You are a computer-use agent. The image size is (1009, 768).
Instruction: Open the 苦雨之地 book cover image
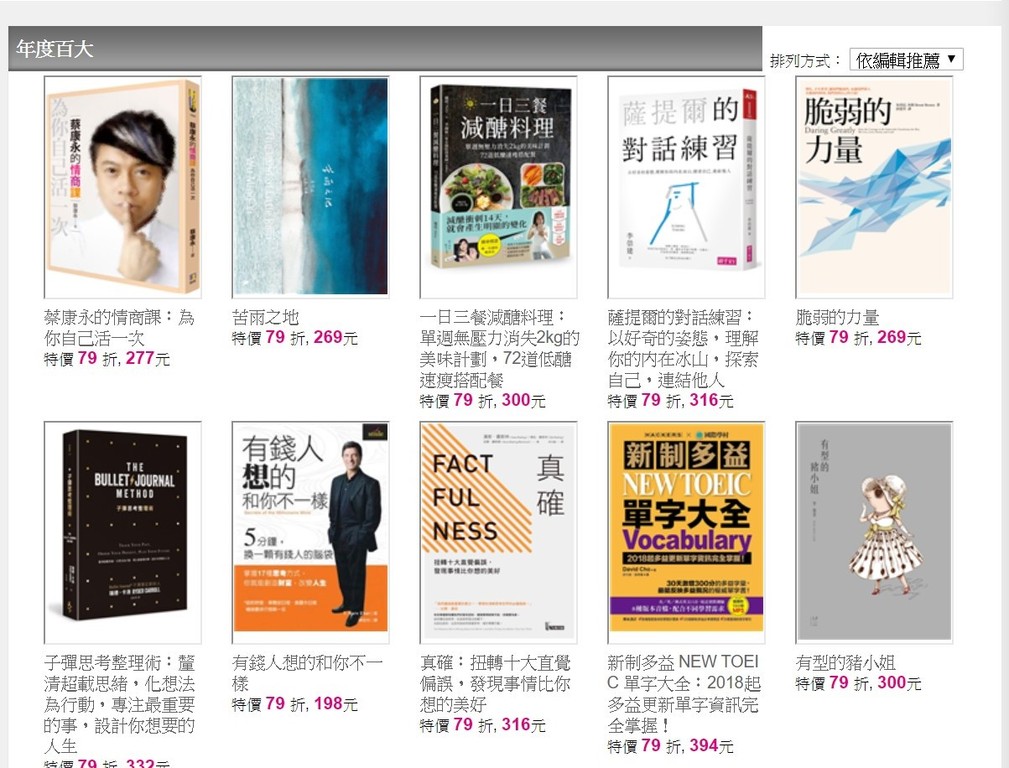[310, 187]
